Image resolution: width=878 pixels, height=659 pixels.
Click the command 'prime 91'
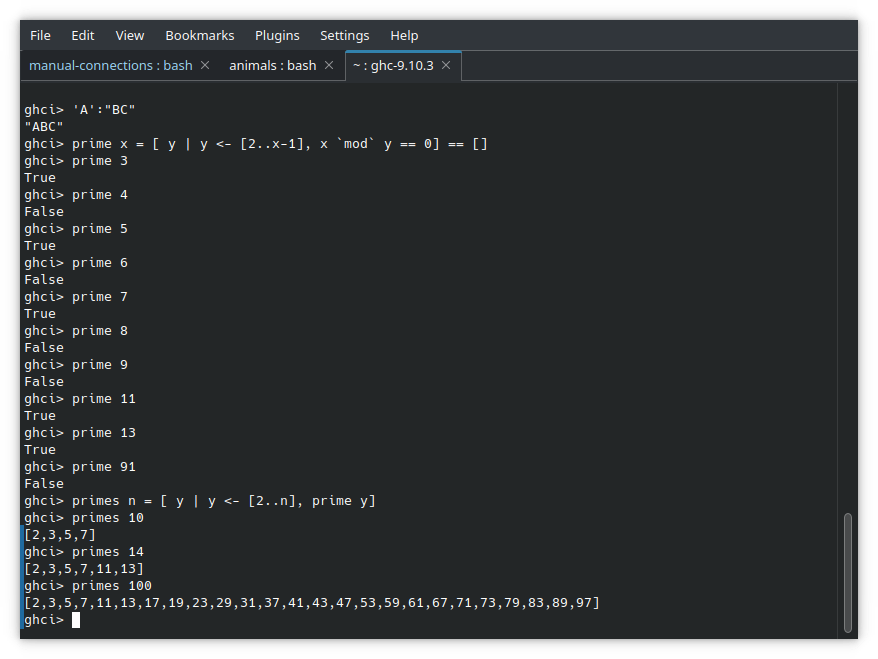tap(104, 466)
